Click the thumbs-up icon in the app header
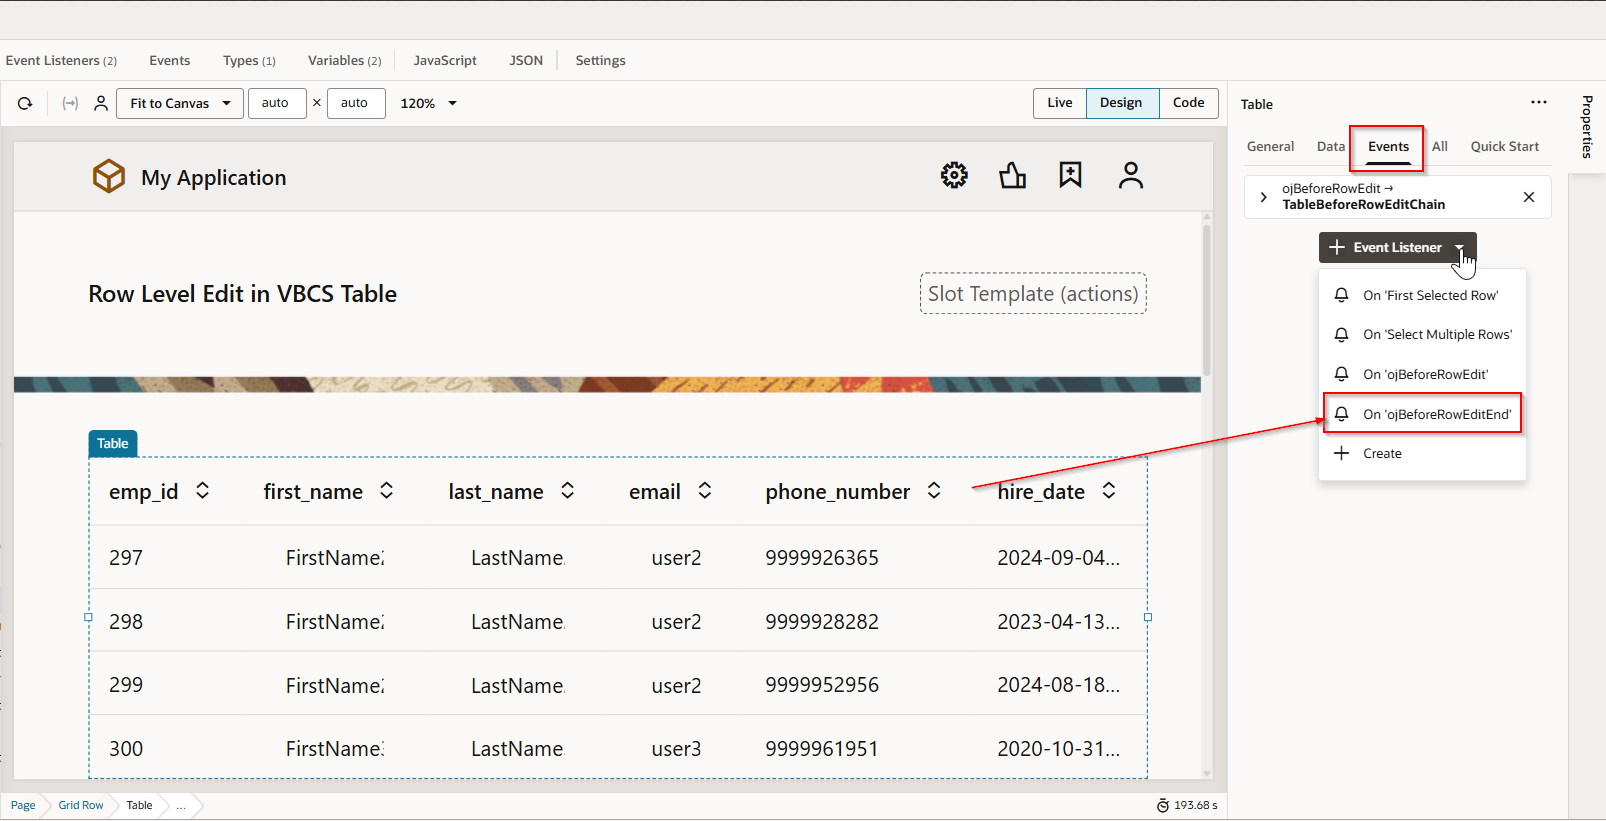The image size is (1606, 821). tap(1012, 176)
